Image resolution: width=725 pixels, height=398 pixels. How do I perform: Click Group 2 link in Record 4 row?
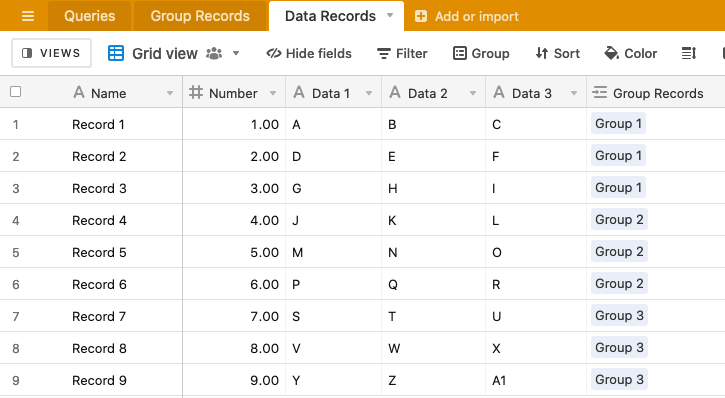point(619,219)
